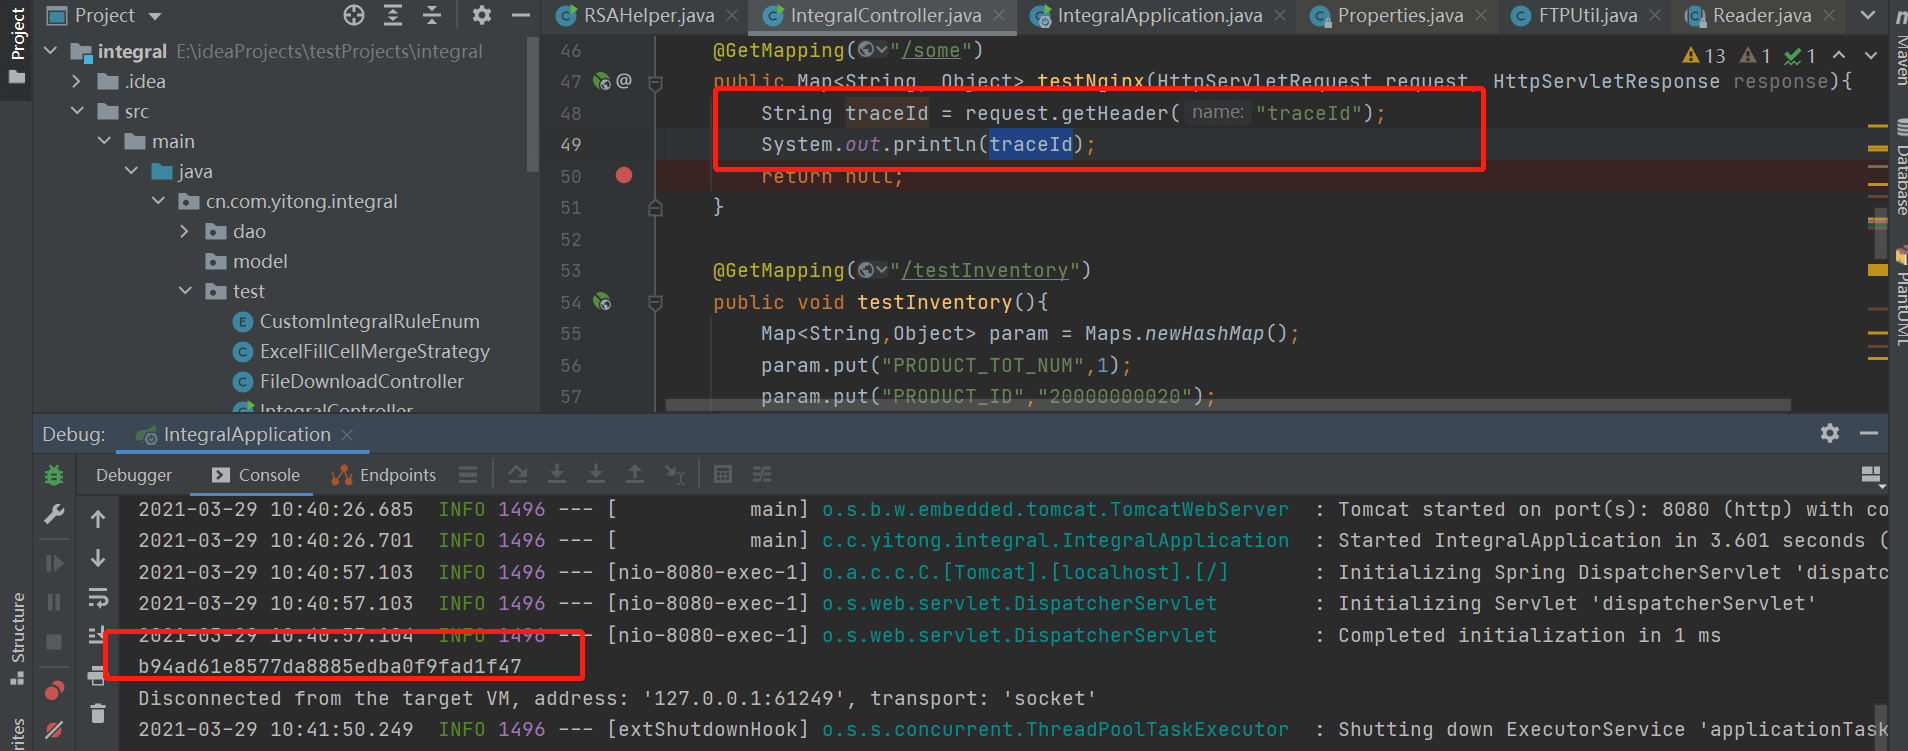Jump down the stack trace arrow
This screenshot has height=751, width=1908.
tap(98, 558)
